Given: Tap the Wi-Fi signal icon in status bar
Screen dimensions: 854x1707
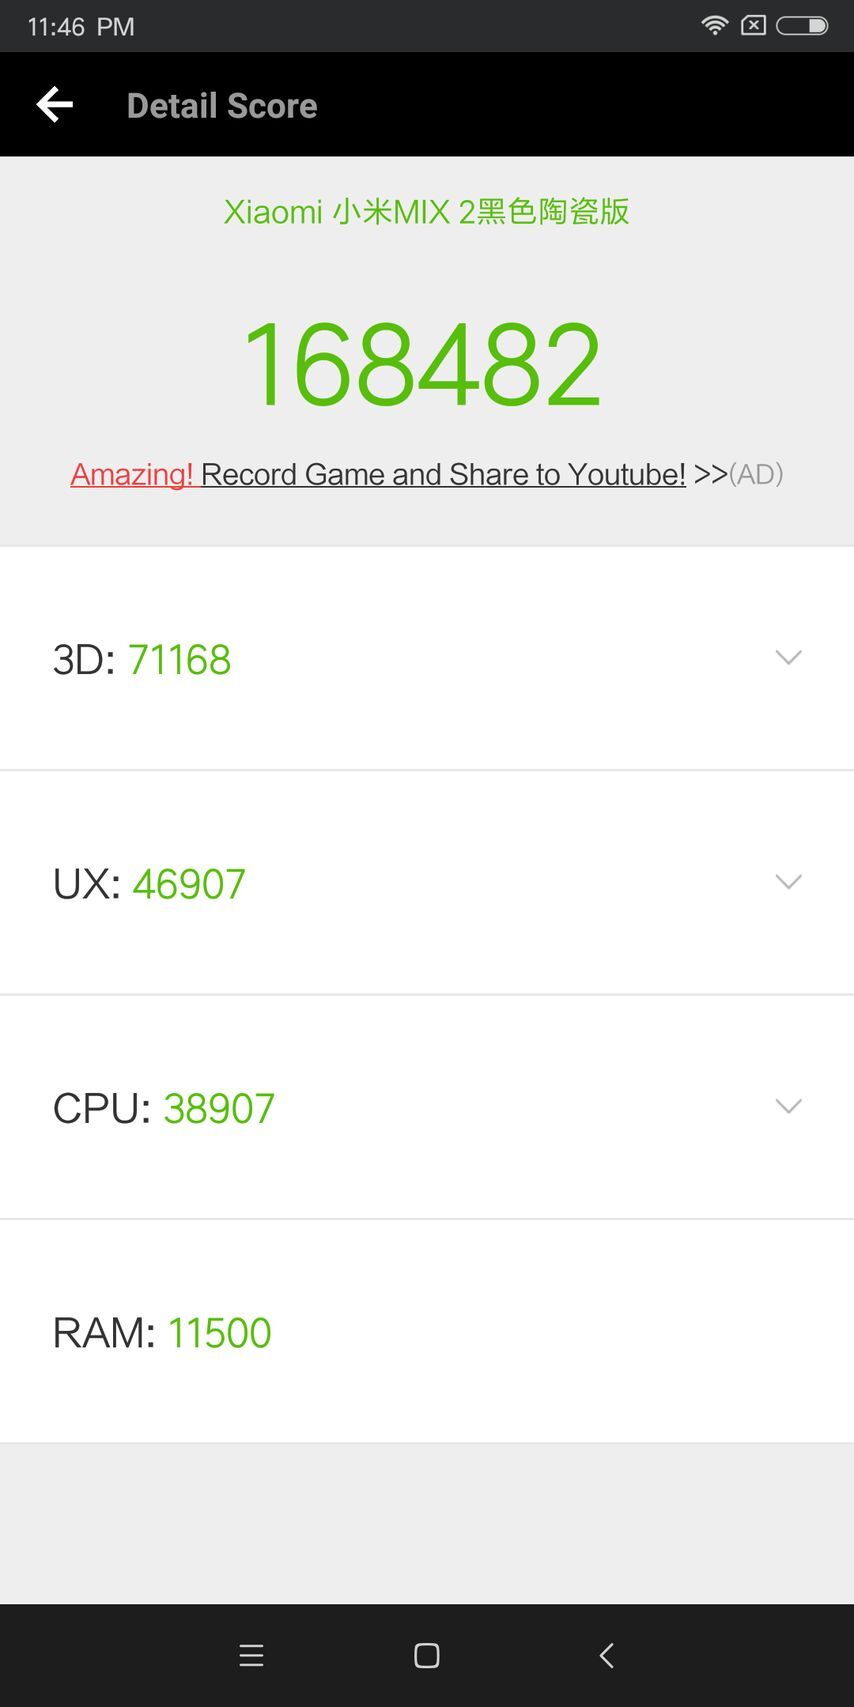Looking at the screenshot, I should tap(714, 24).
